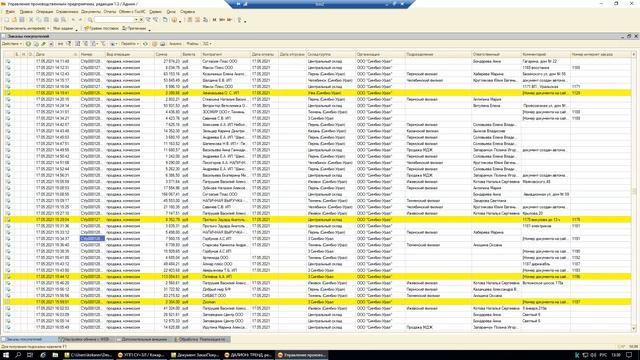Open the Сервис menu
The height and width of the screenshot is (360, 640).
[155, 12]
